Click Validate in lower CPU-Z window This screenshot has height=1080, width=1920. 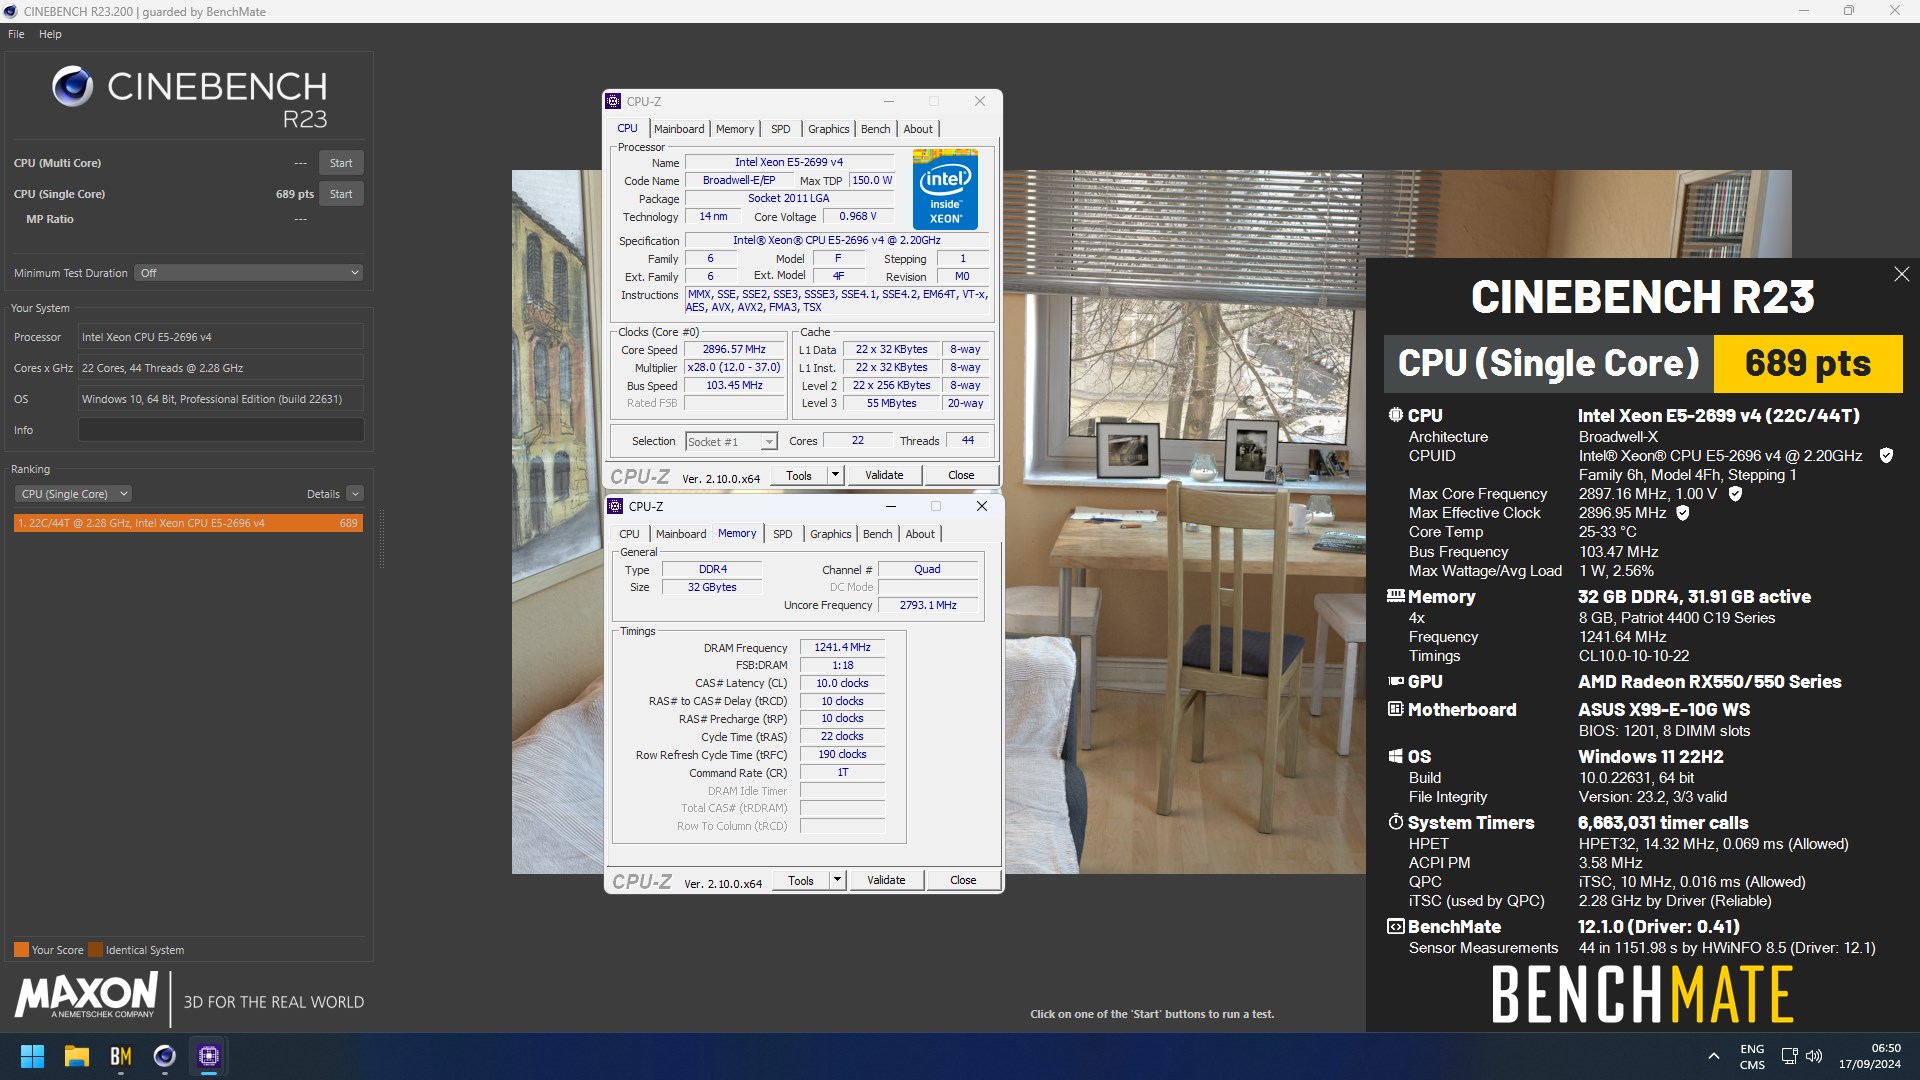(x=886, y=880)
